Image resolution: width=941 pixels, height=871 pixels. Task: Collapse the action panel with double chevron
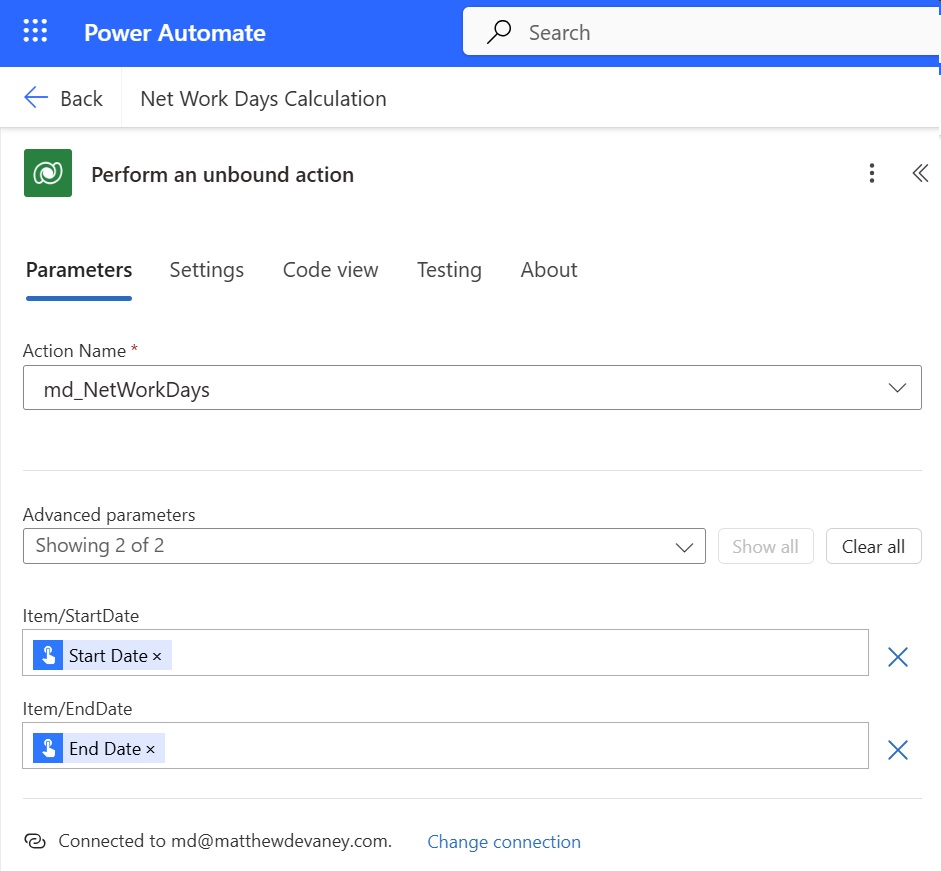pyautogui.click(x=919, y=173)
